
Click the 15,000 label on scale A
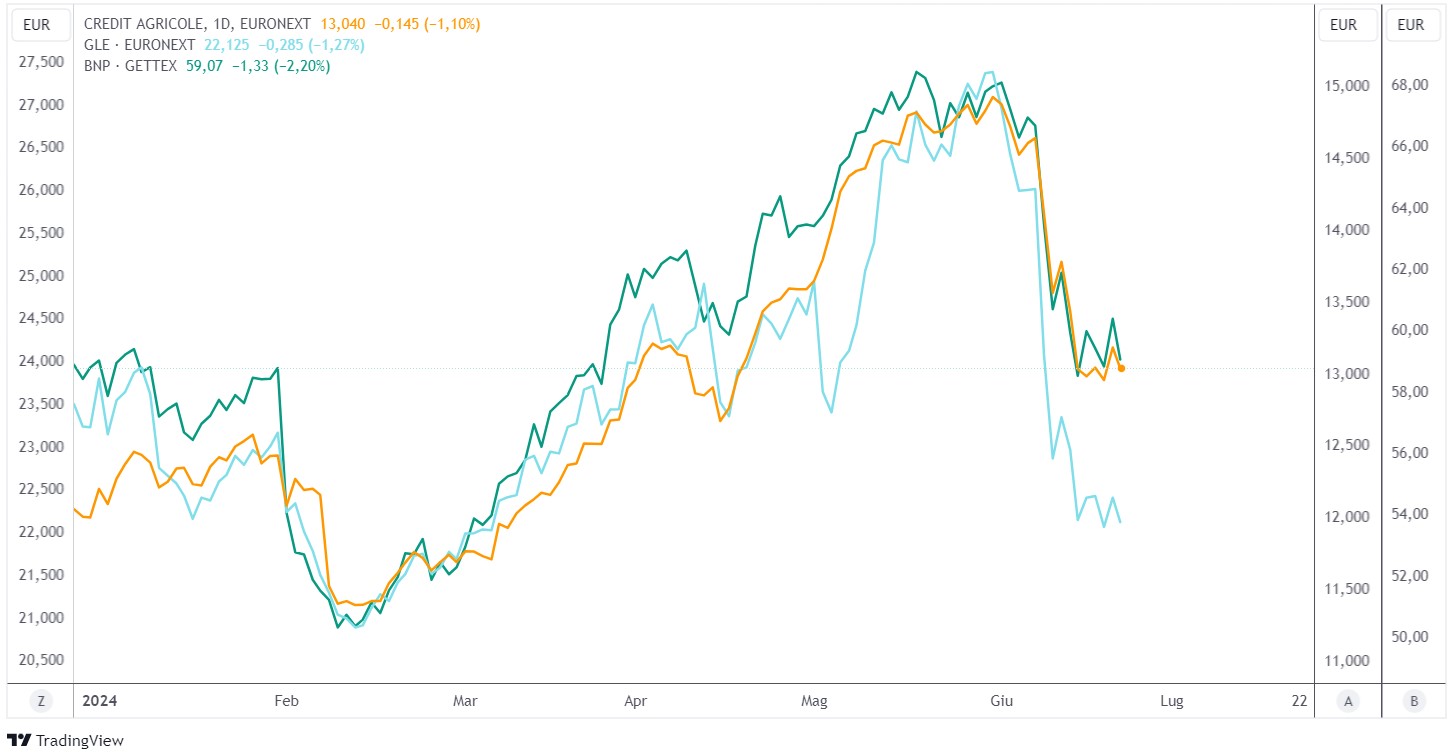click(1345, 86)
